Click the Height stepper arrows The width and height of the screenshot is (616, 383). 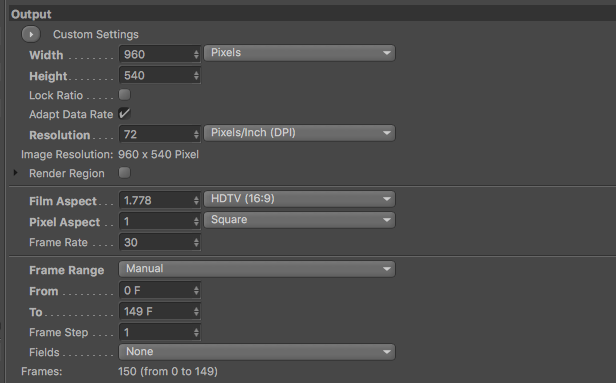click(196, 75)
